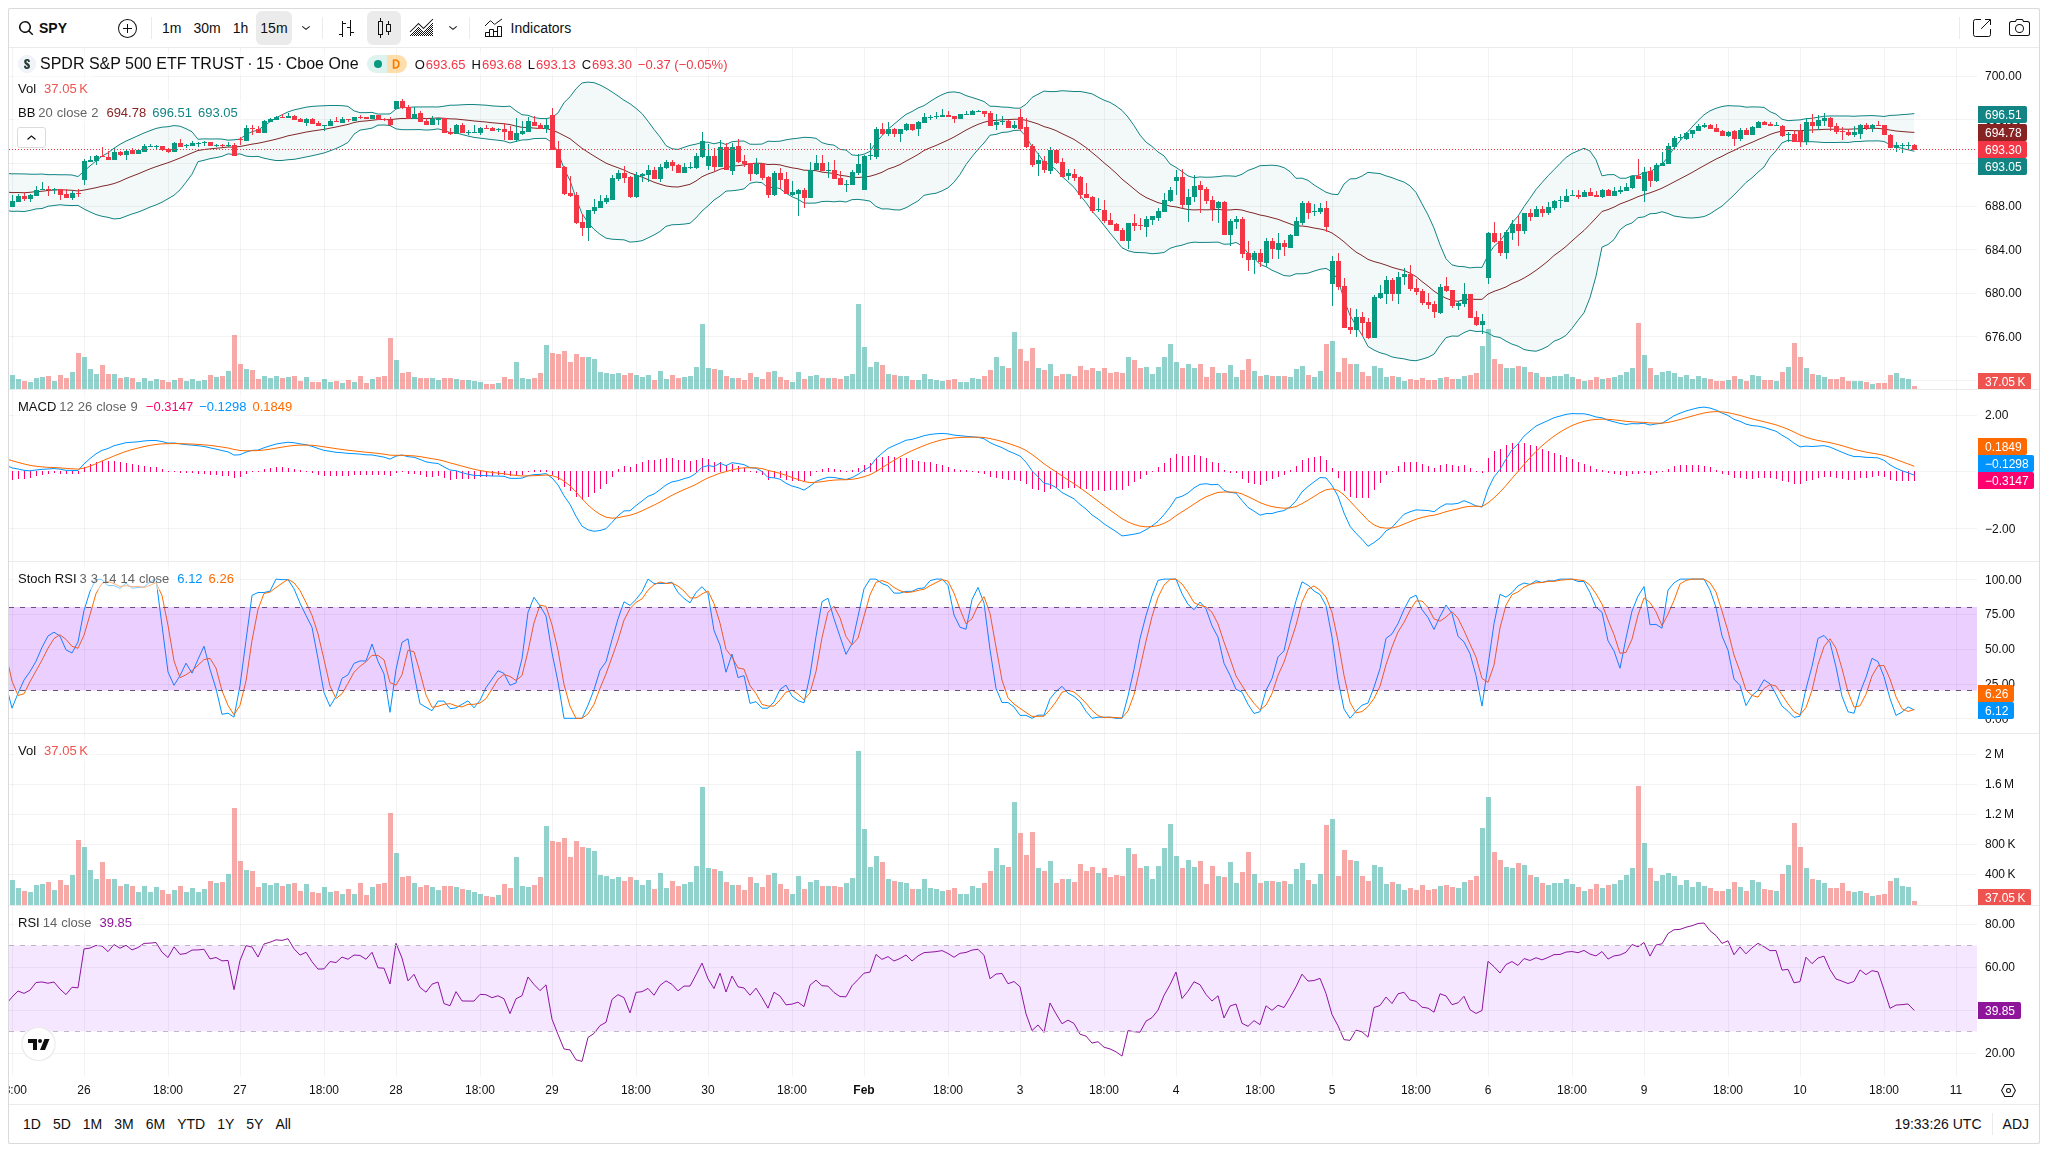The height and width of the screenshot is (1152, 2048).
Task: Select the bars chart style icon
Action: click(x=346, y=28)
